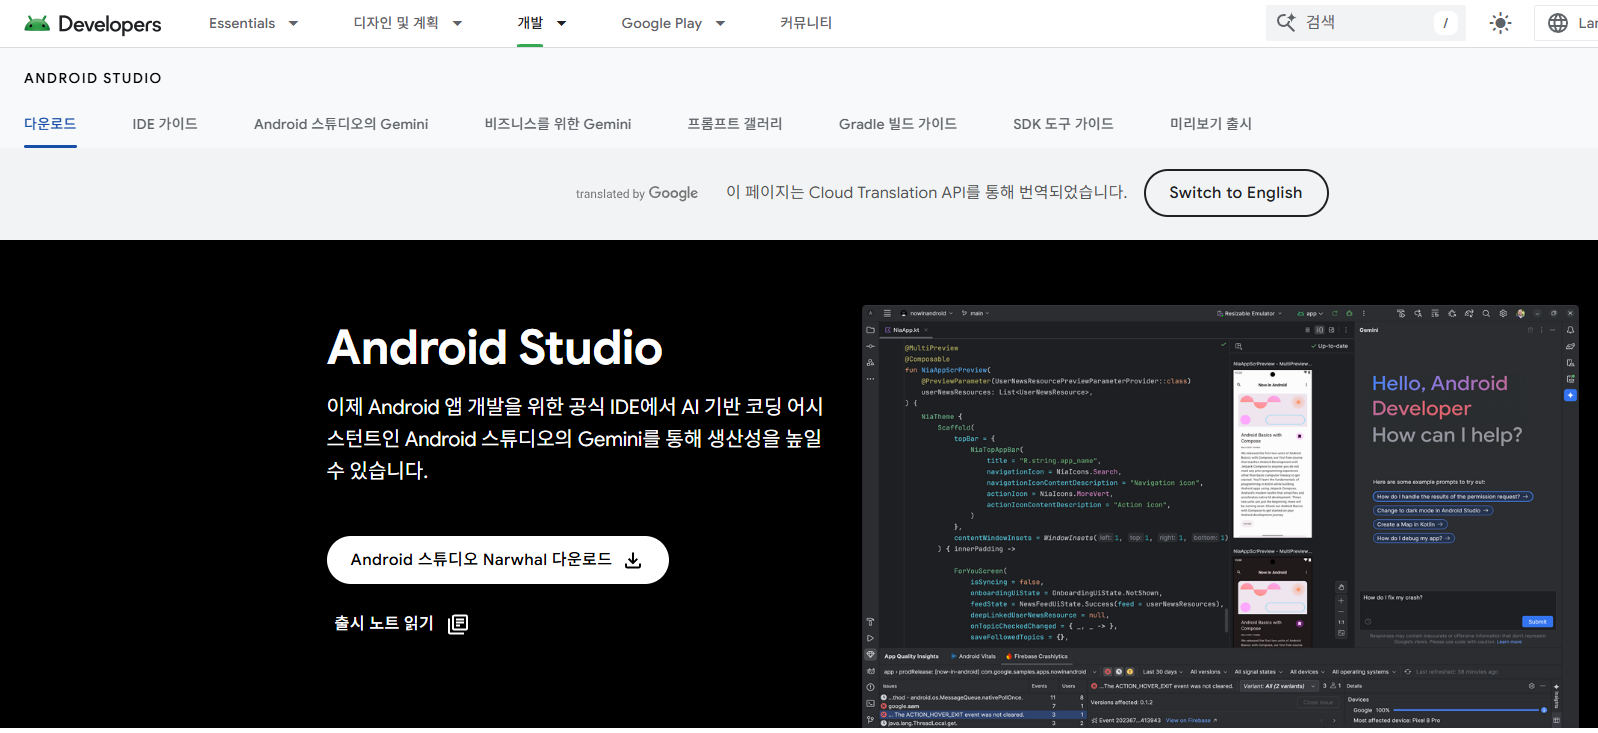Open the 'Last 30 days' filter in screenshot
Screen dimensions: 1598x733
pyautogui.click(x=1163, y=672)
